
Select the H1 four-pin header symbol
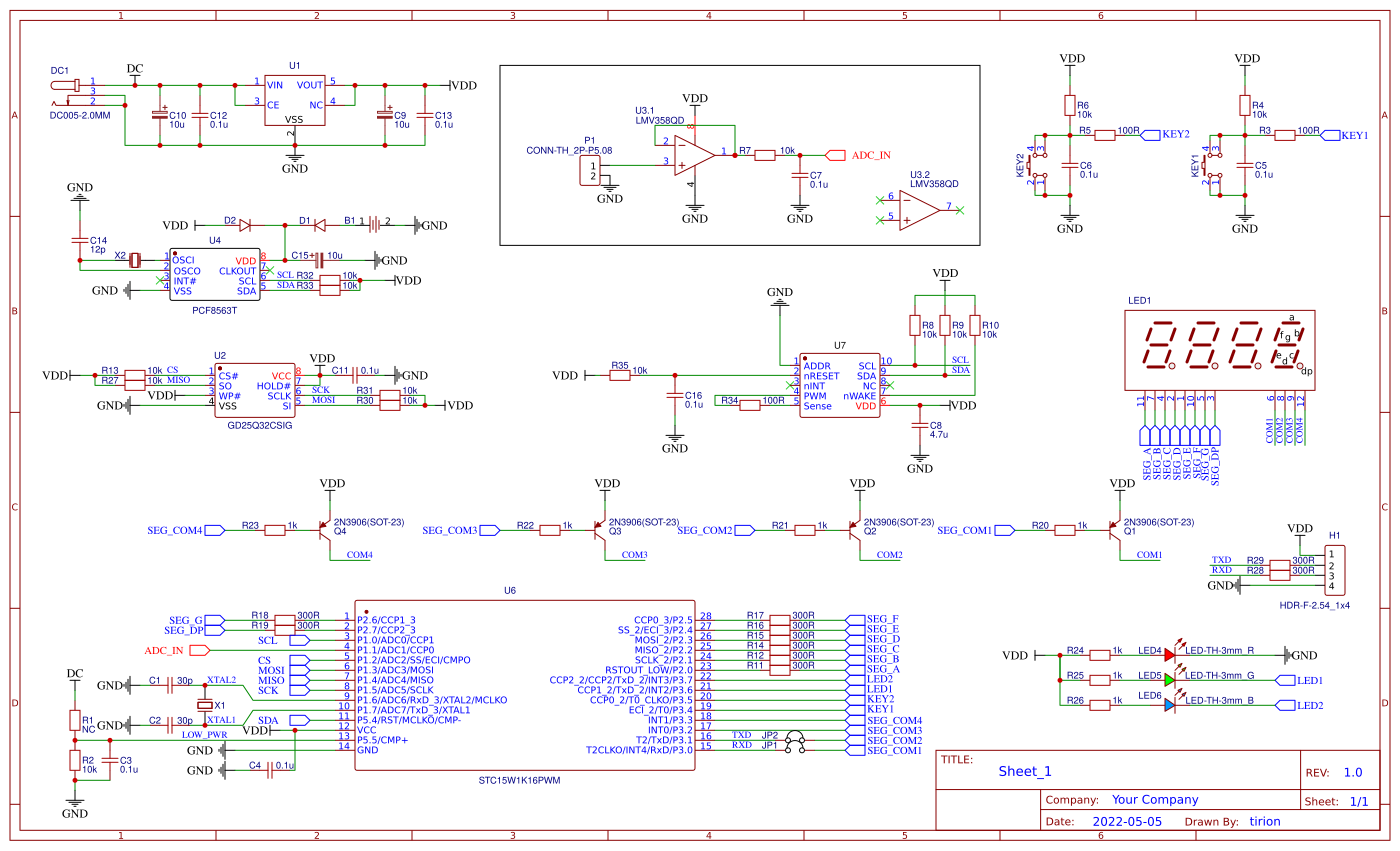(x=1333, y=570)
